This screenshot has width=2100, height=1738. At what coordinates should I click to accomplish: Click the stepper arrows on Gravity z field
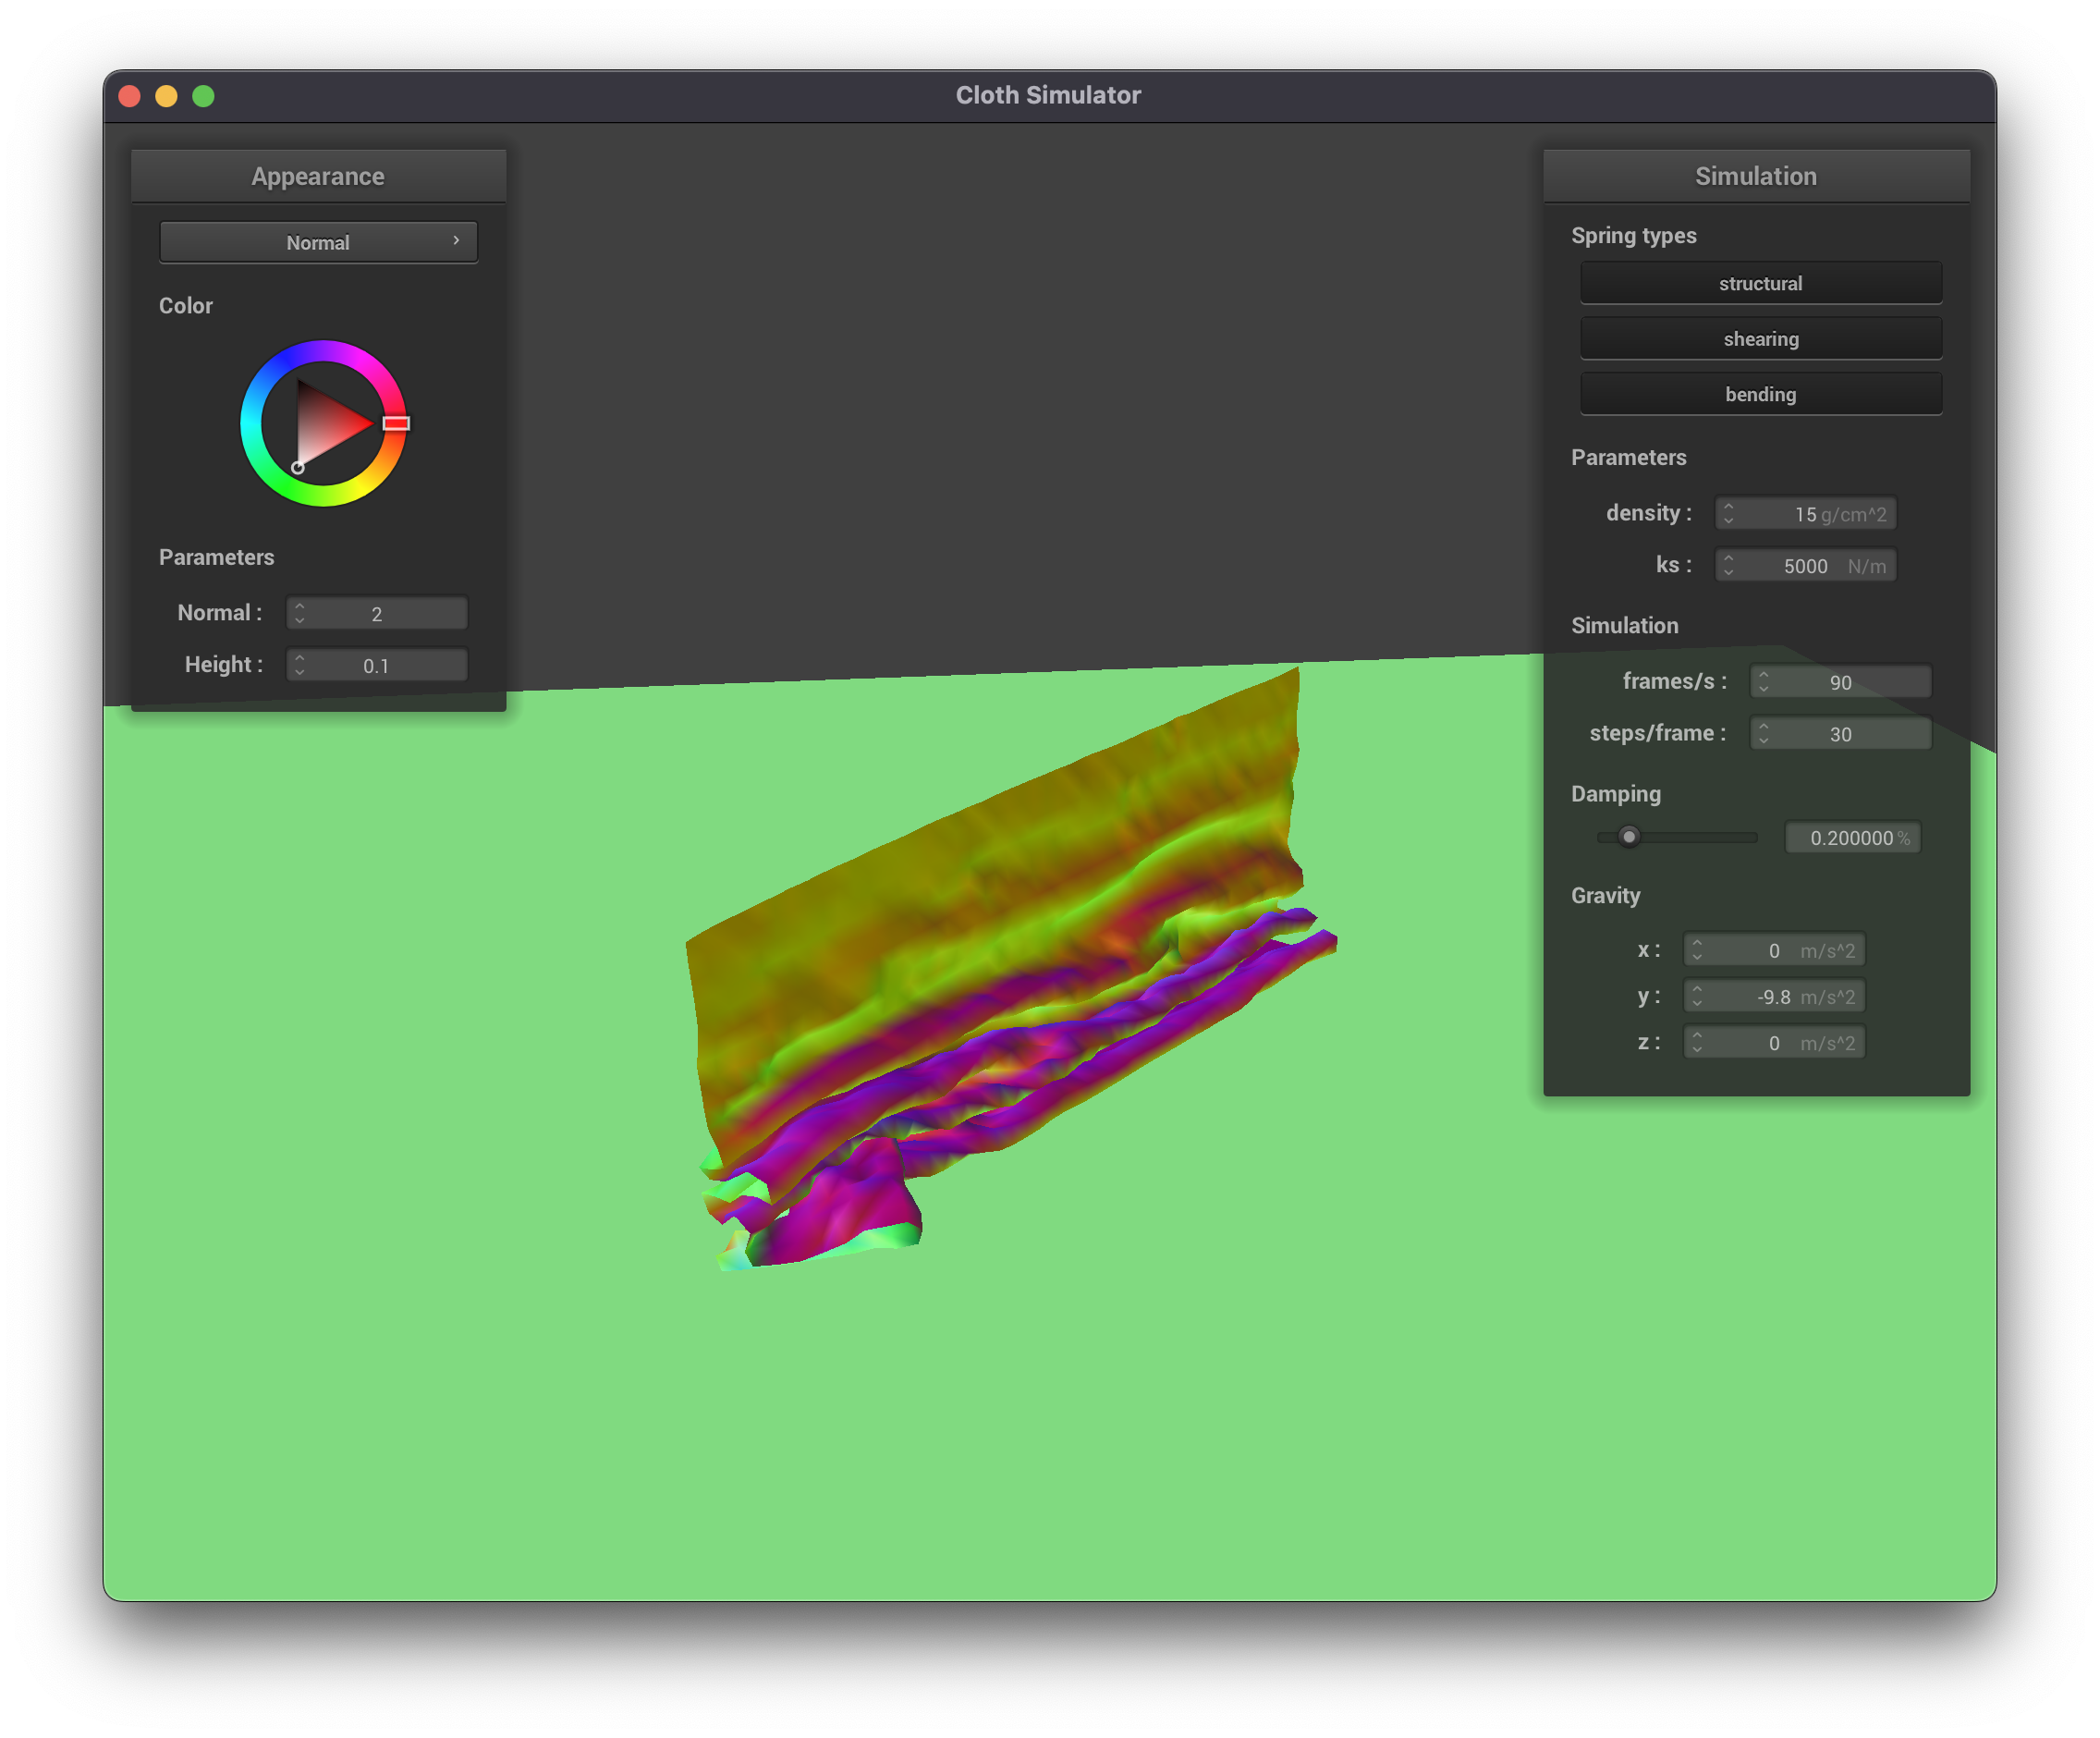point(1697,1043)
